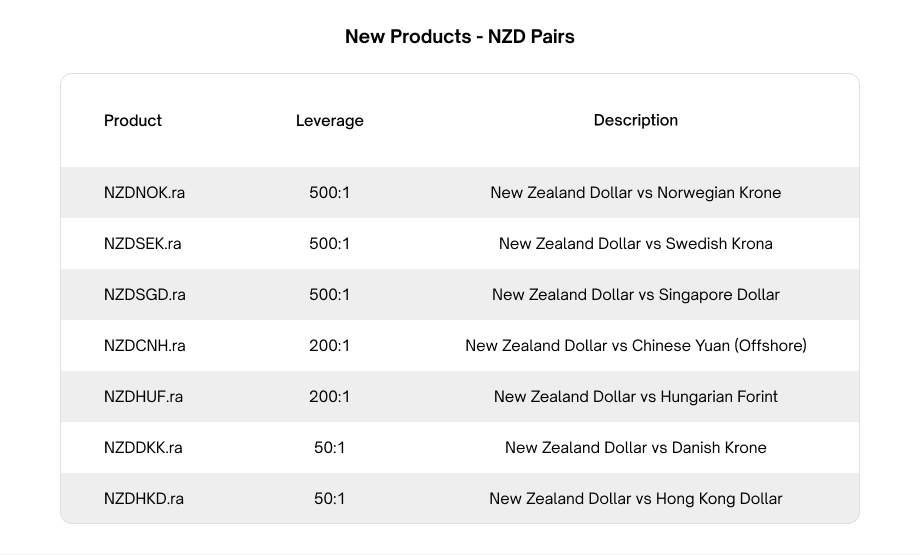The width and height of the screenshot is (920, 555).
Task: Click "New Zealand Dollar vs Hong Kong Dollar" description
Action: click(x=635, y=499)
